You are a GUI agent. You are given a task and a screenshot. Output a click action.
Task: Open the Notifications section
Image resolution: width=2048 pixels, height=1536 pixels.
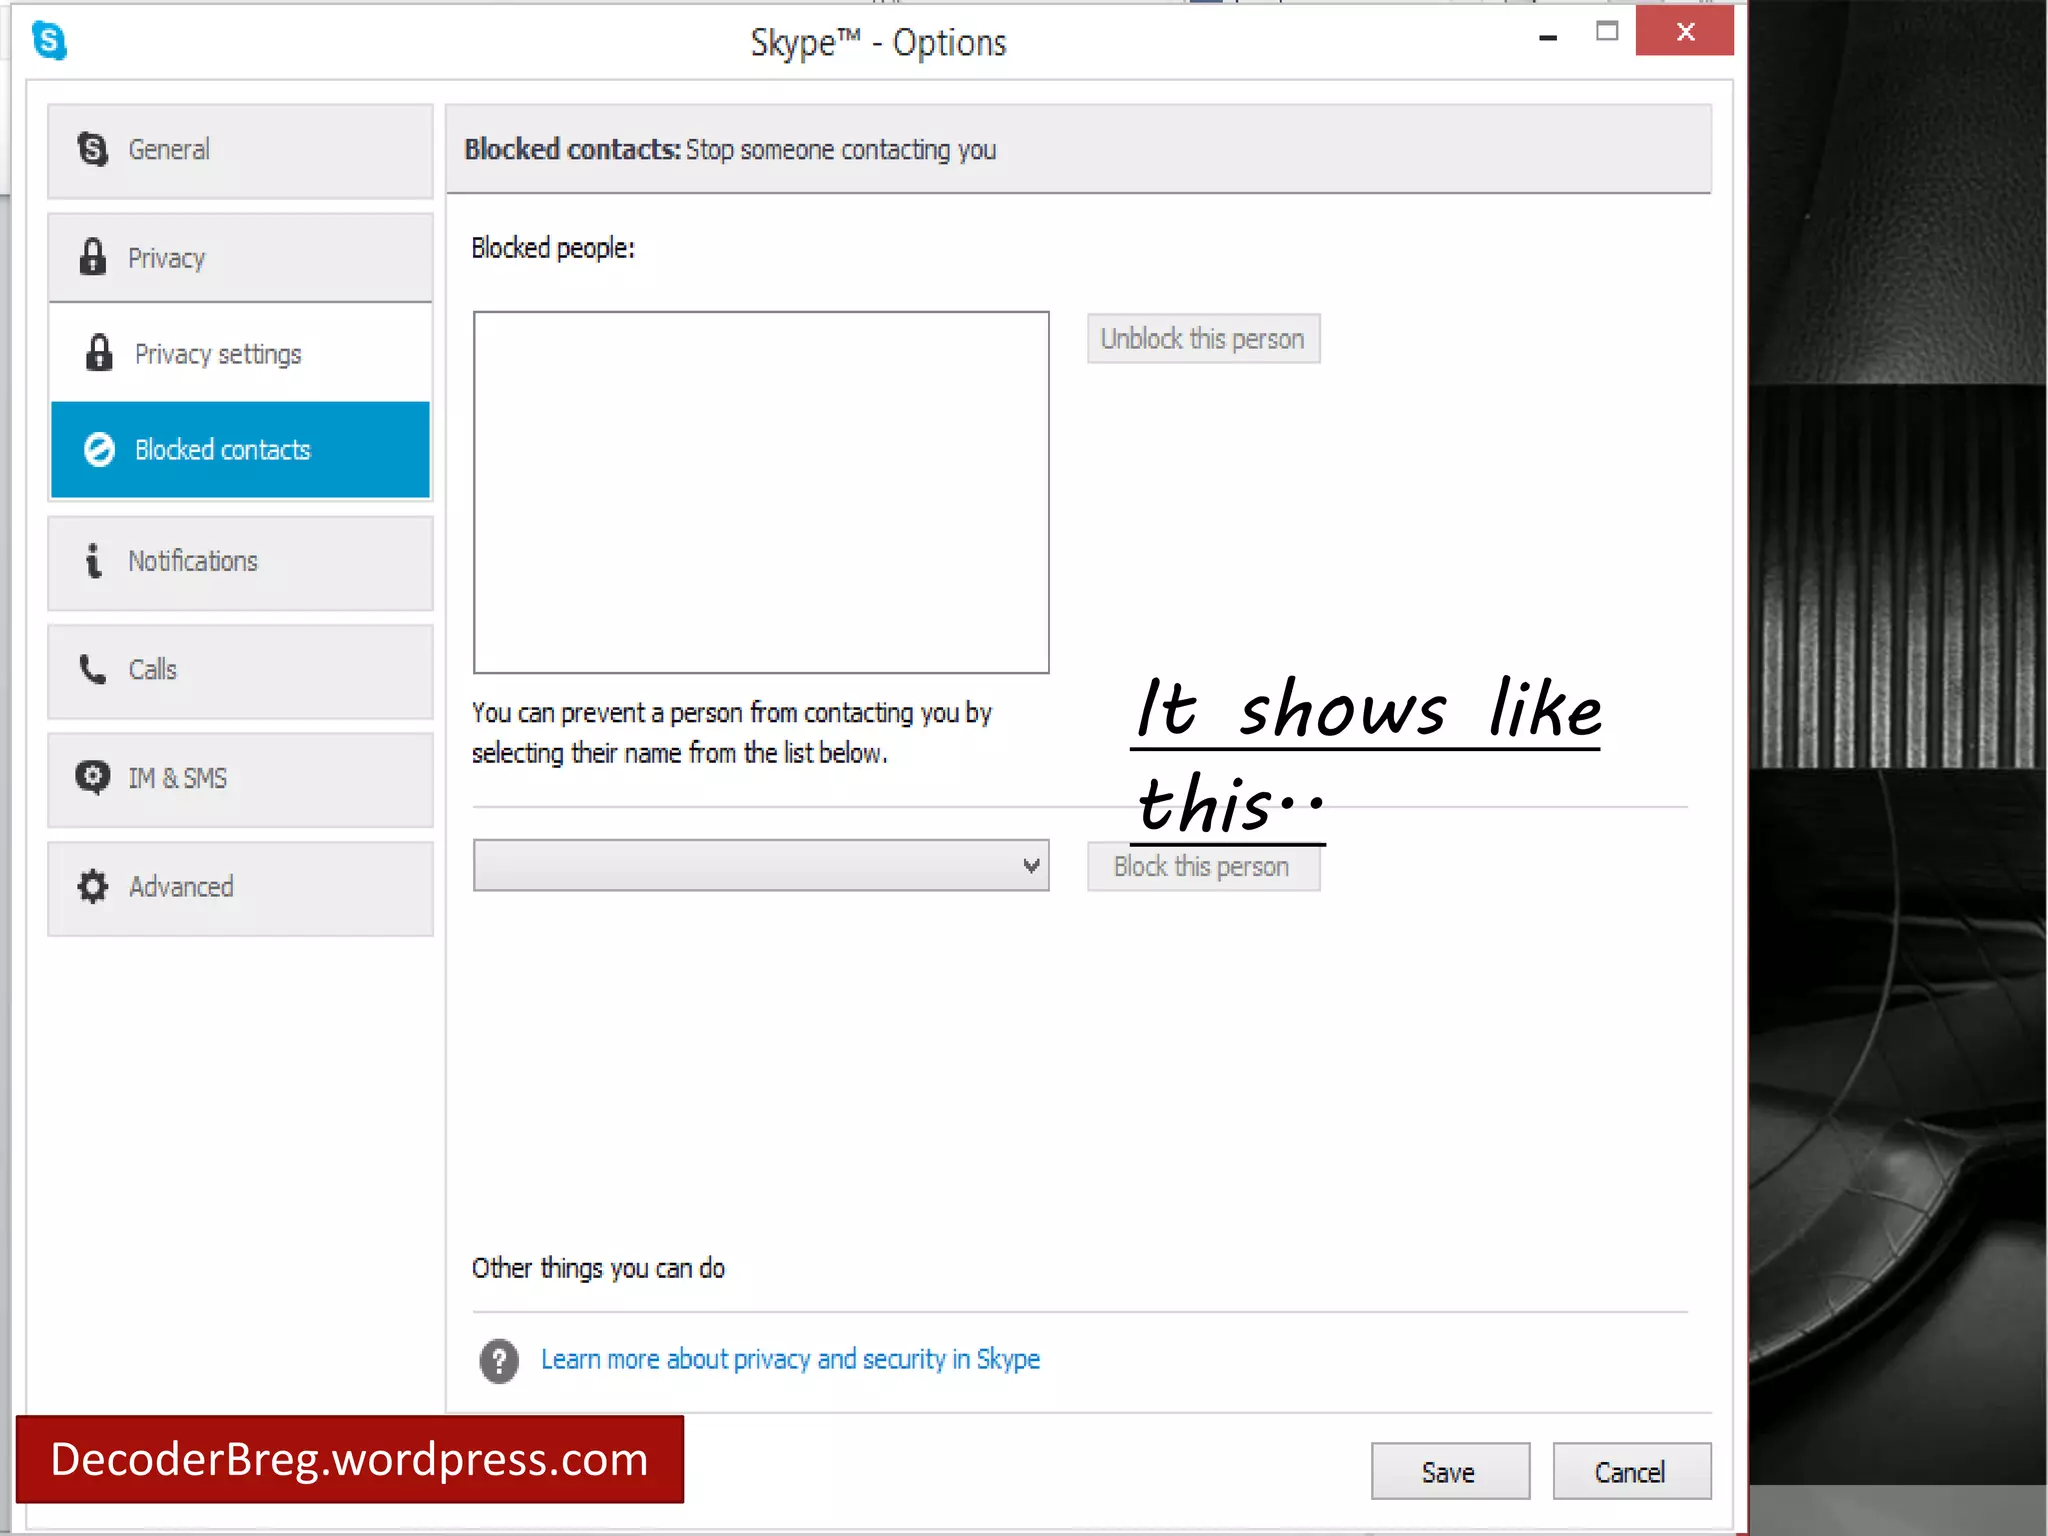point(240,563)
